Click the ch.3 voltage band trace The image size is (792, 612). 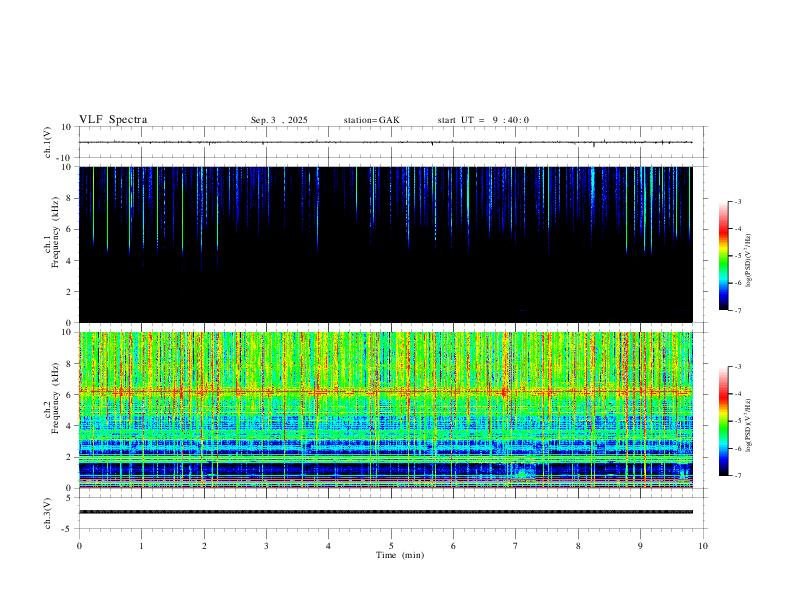[x=386, y=512]
